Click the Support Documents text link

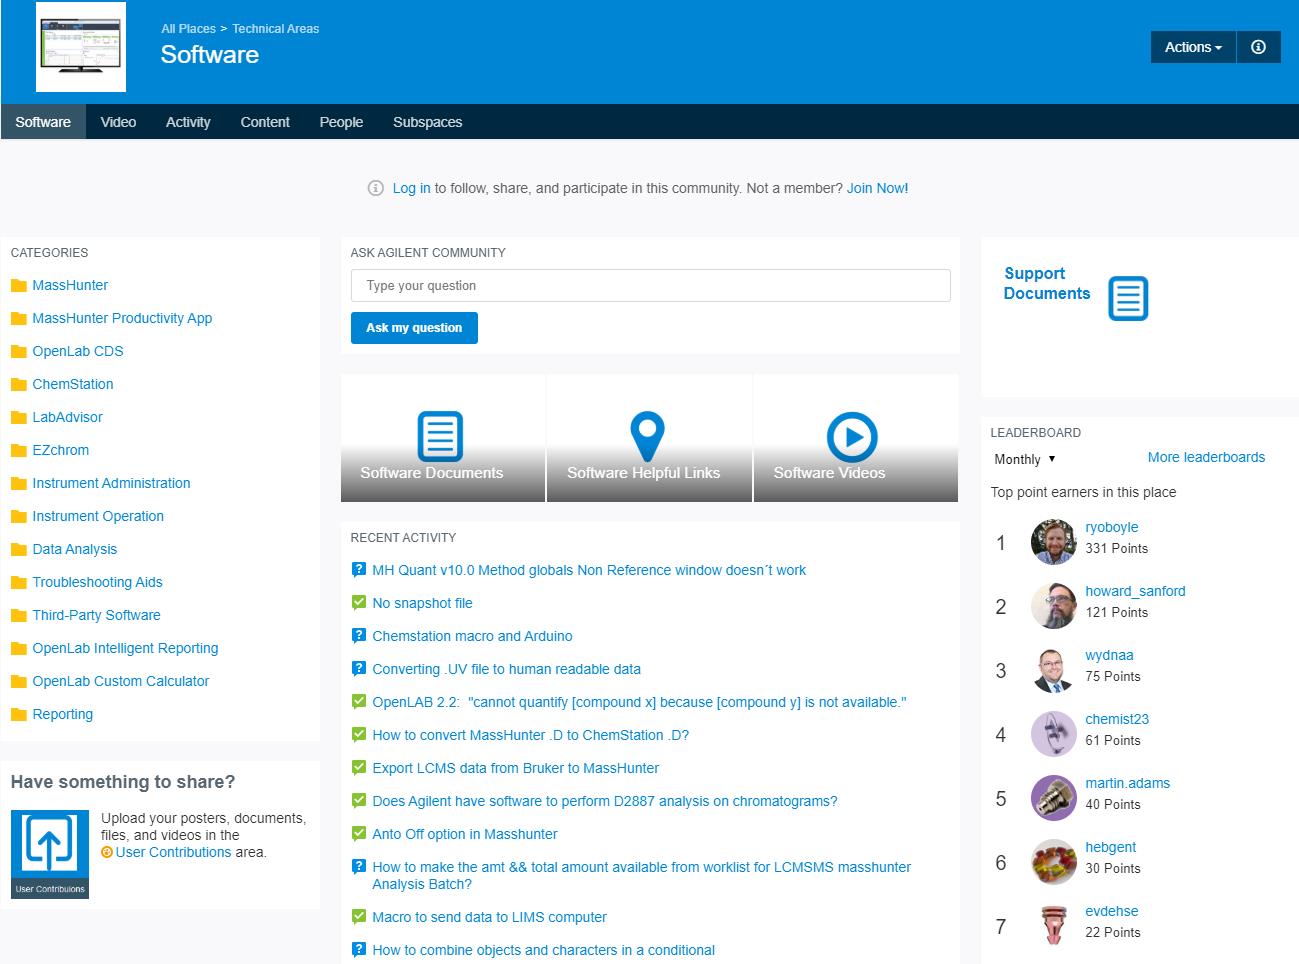pyautogui.click(x=1047, y=284)
